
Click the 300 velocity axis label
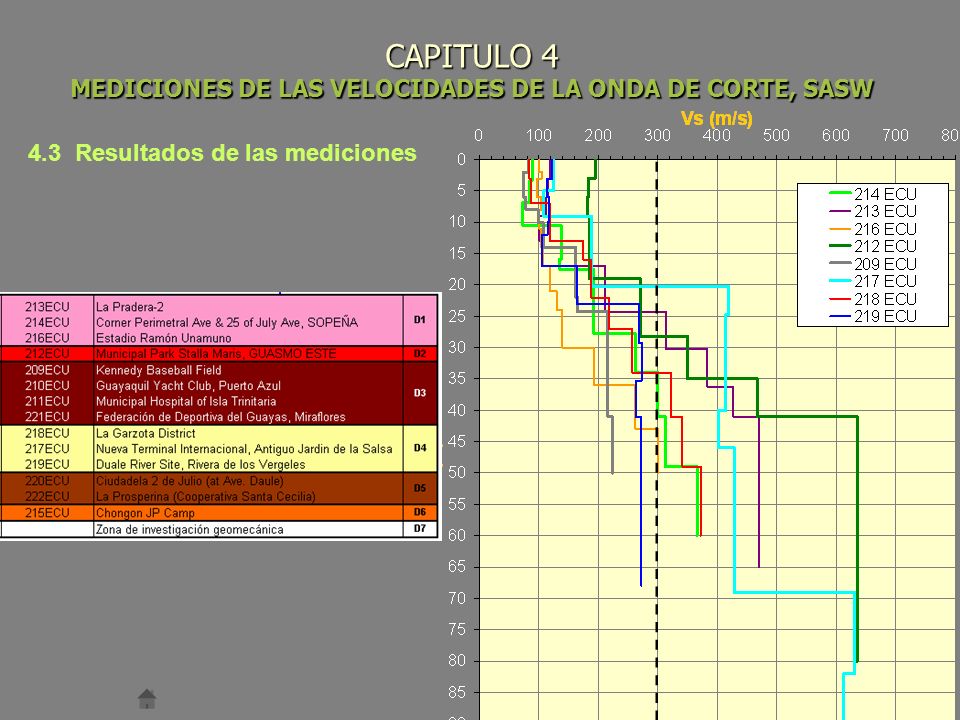[657, 135]
